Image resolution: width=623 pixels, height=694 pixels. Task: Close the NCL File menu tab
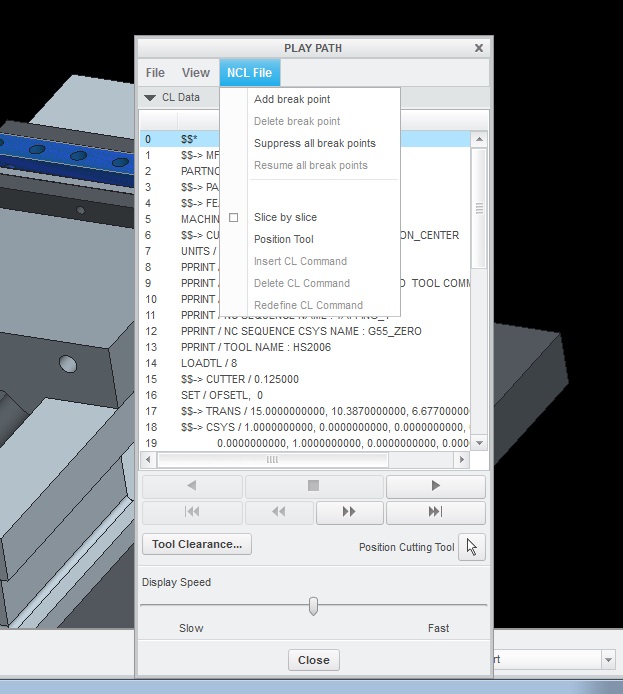pos(250,73)
